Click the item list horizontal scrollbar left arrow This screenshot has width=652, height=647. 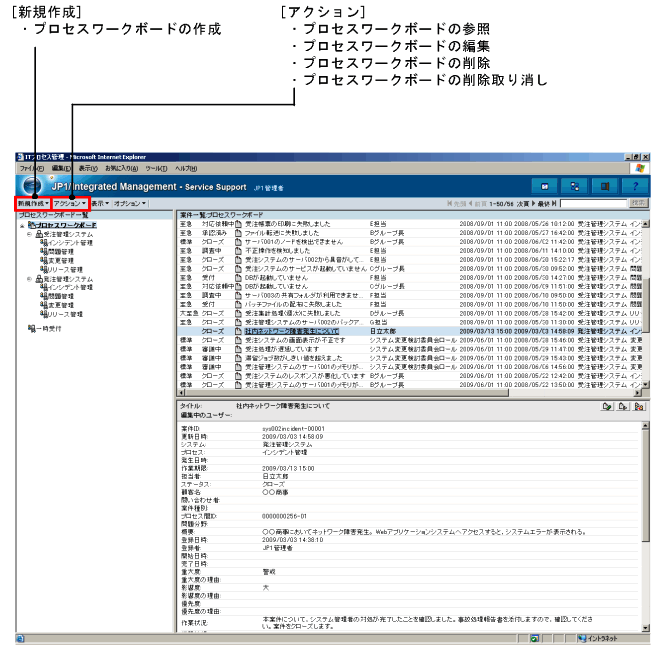[181, 393]
